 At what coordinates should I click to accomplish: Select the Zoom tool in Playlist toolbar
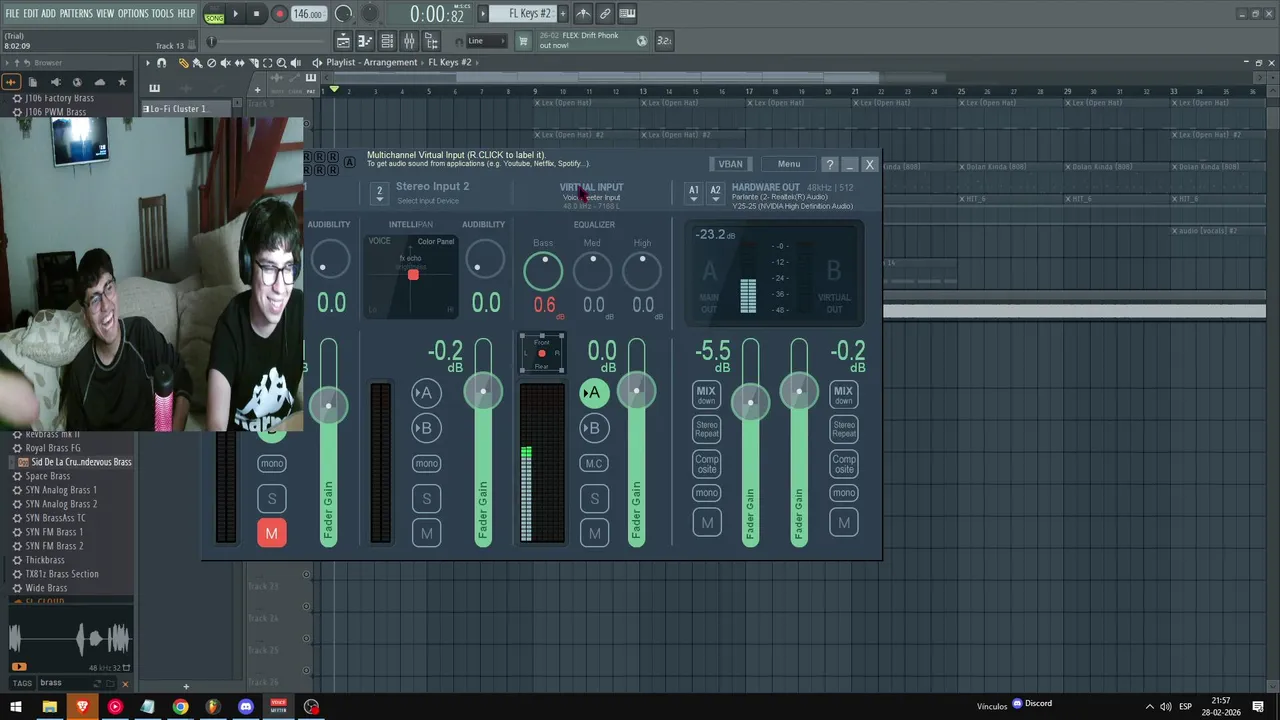(281, 63)
